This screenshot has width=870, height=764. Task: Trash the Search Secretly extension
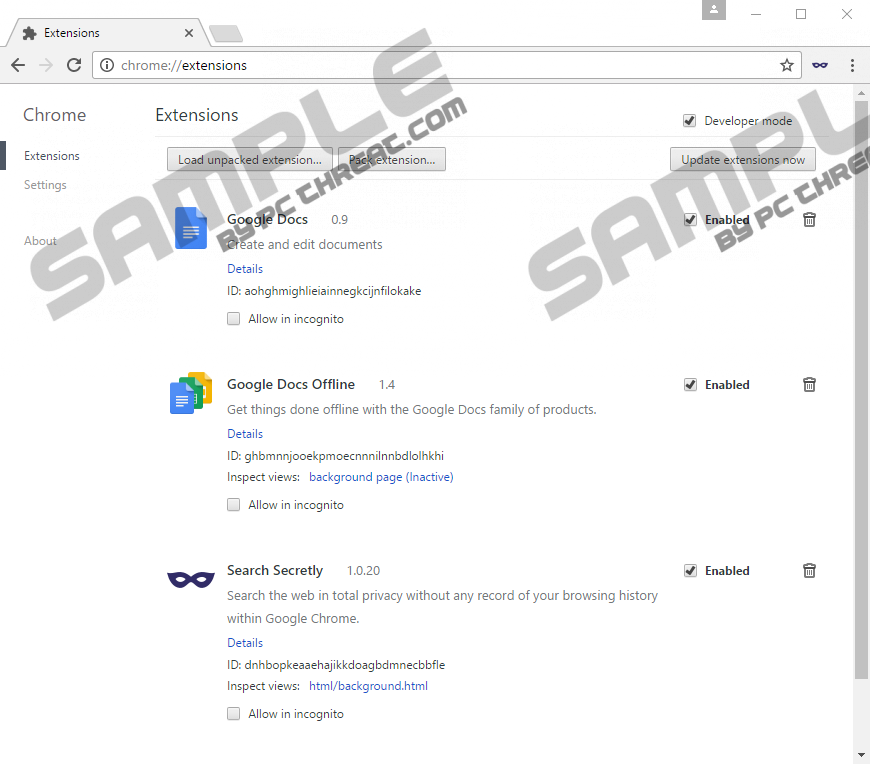click(810, 571)
